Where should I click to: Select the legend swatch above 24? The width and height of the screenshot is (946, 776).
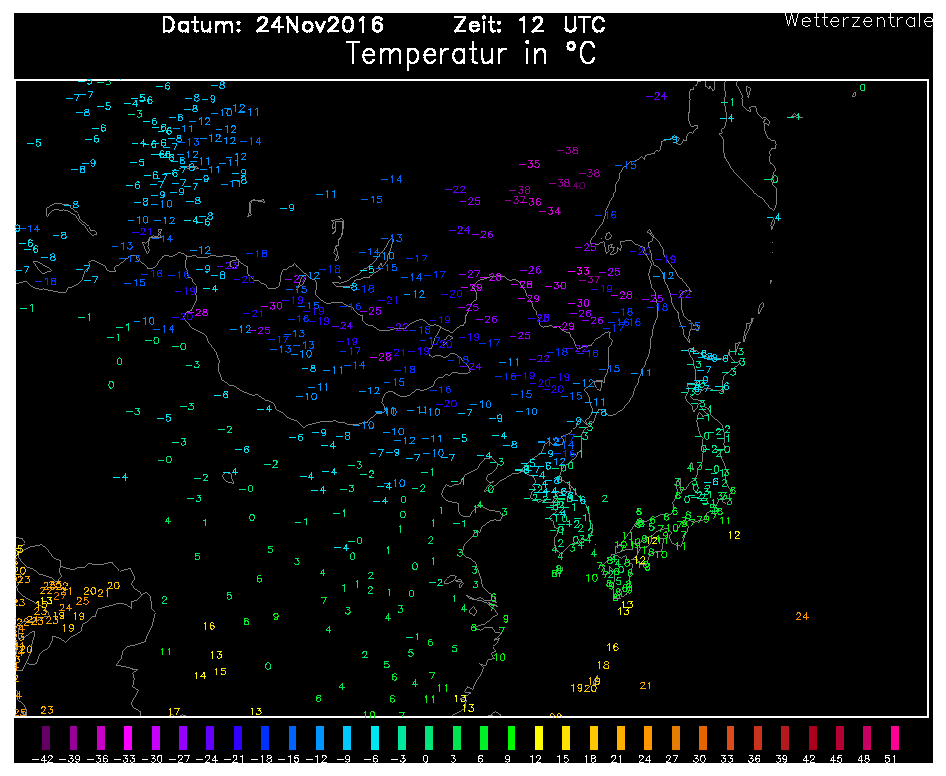click(x=647, y=738)
